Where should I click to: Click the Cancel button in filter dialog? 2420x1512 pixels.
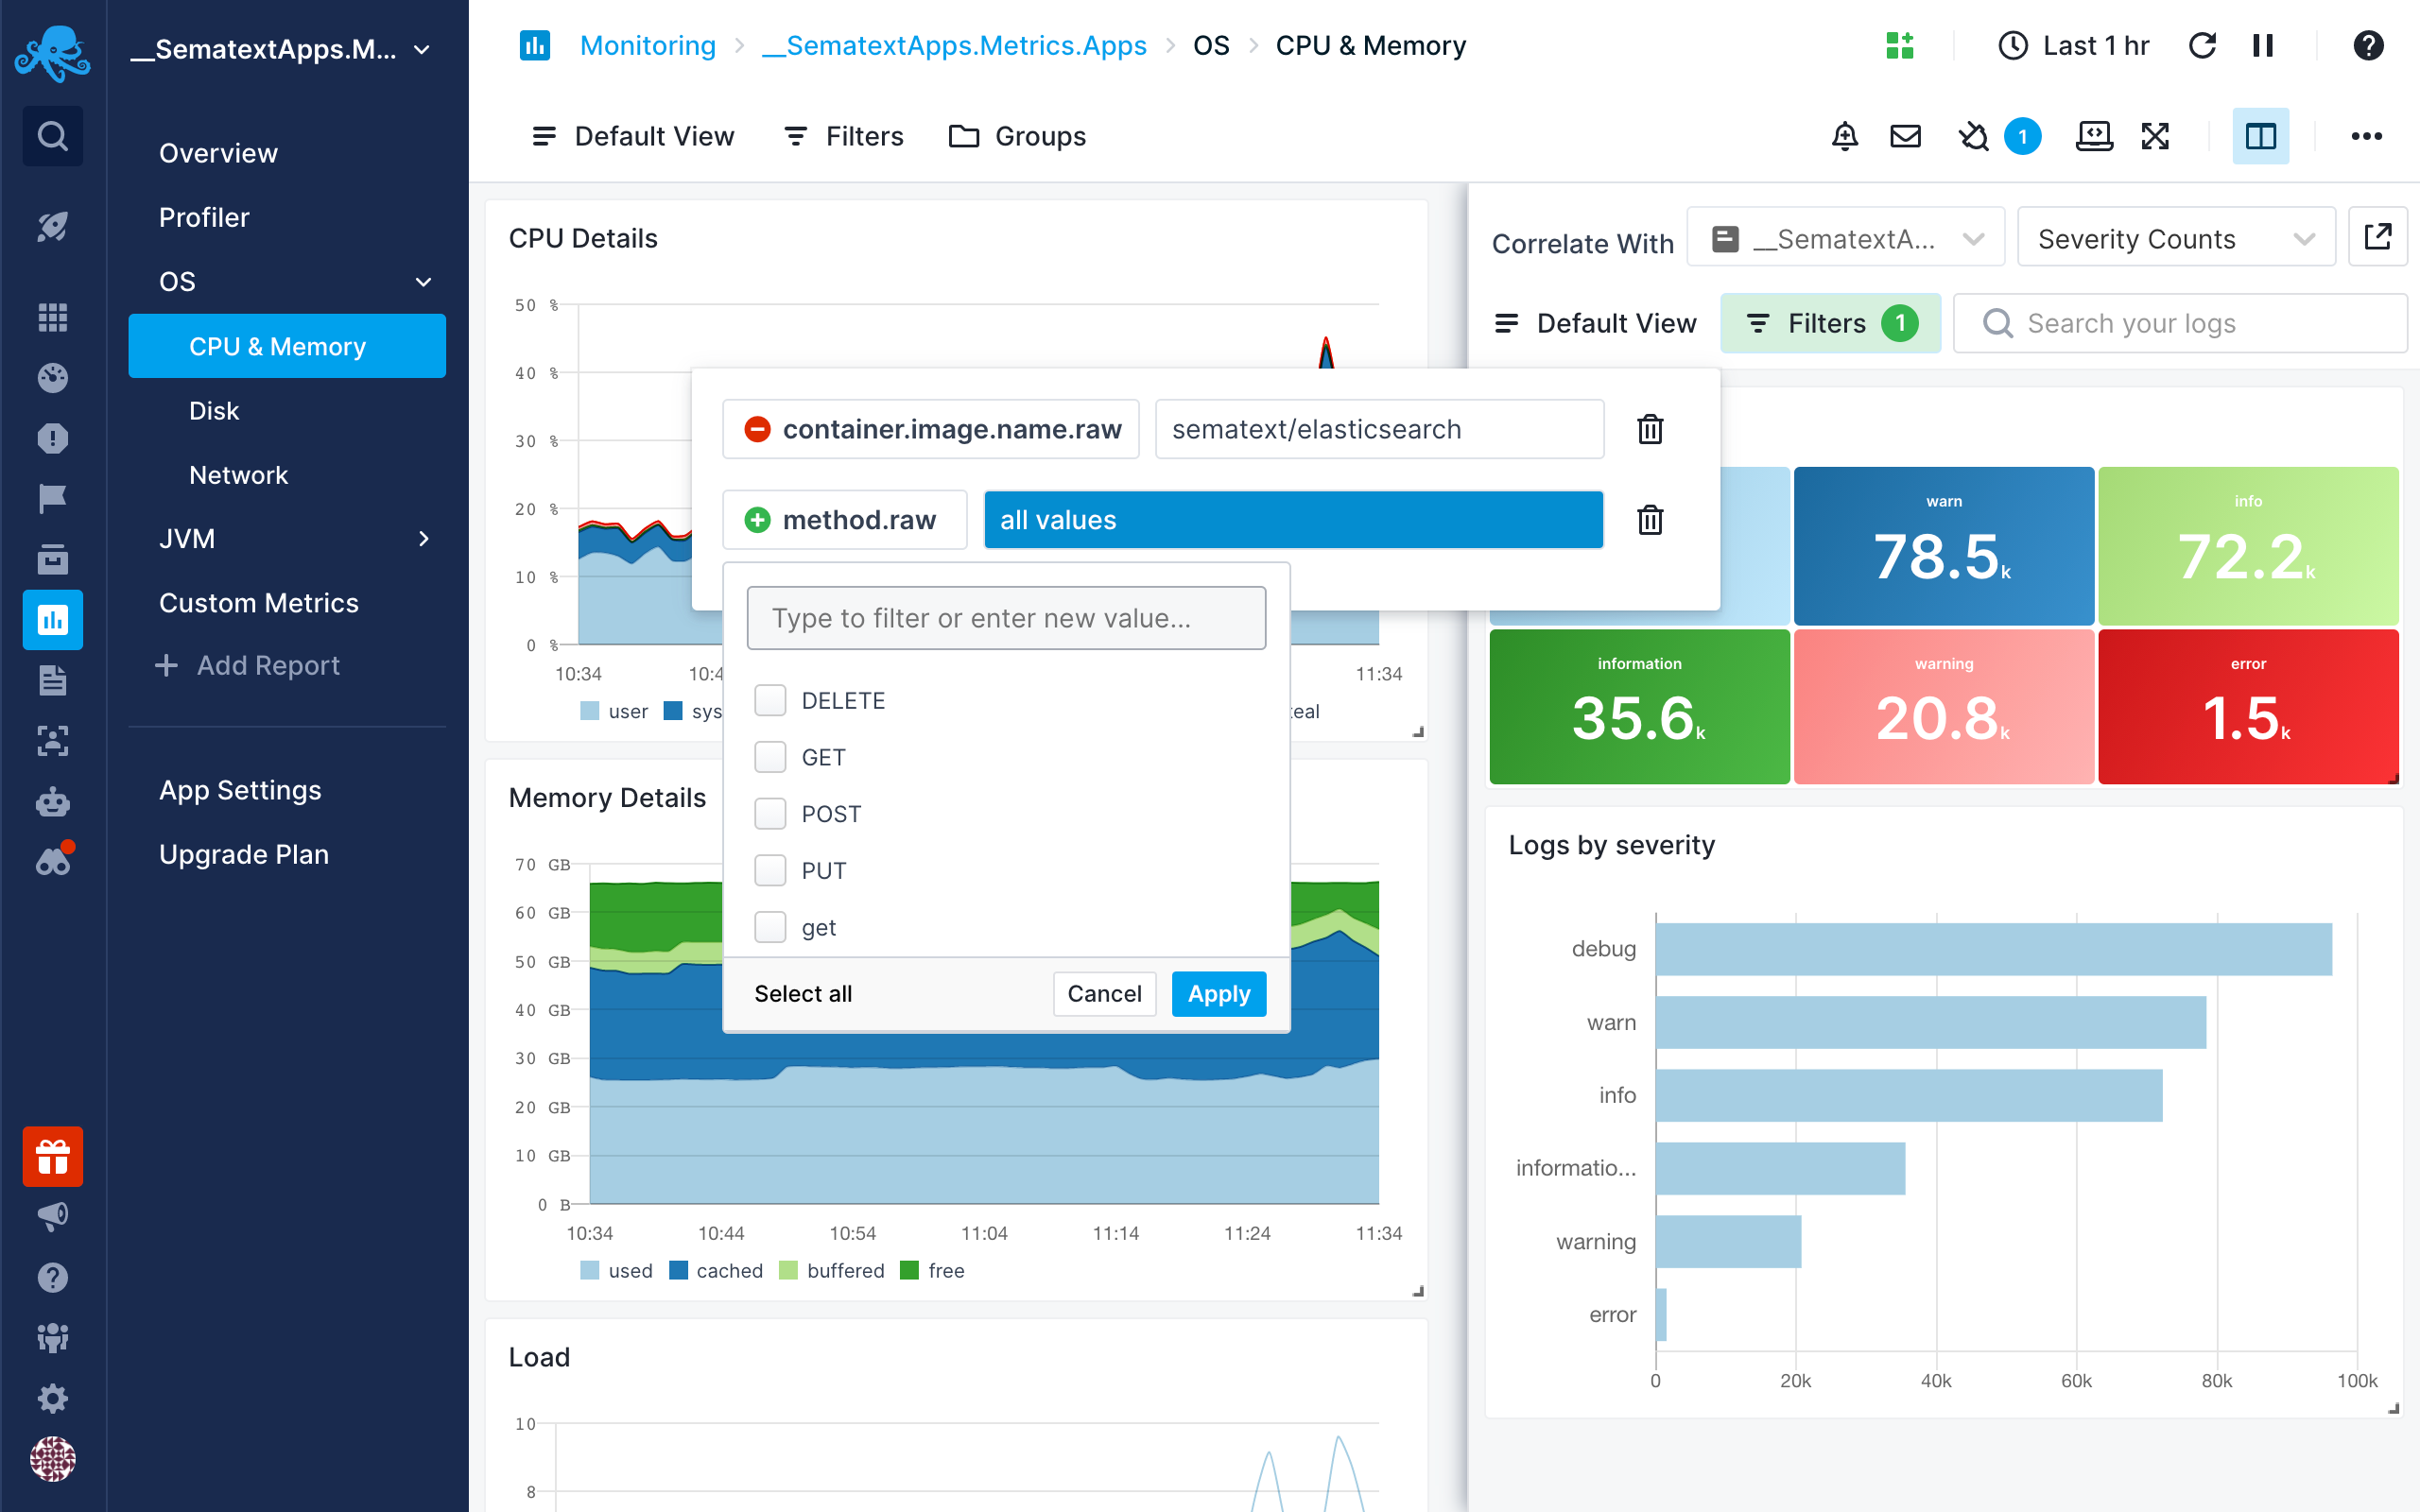point(1104,993)
